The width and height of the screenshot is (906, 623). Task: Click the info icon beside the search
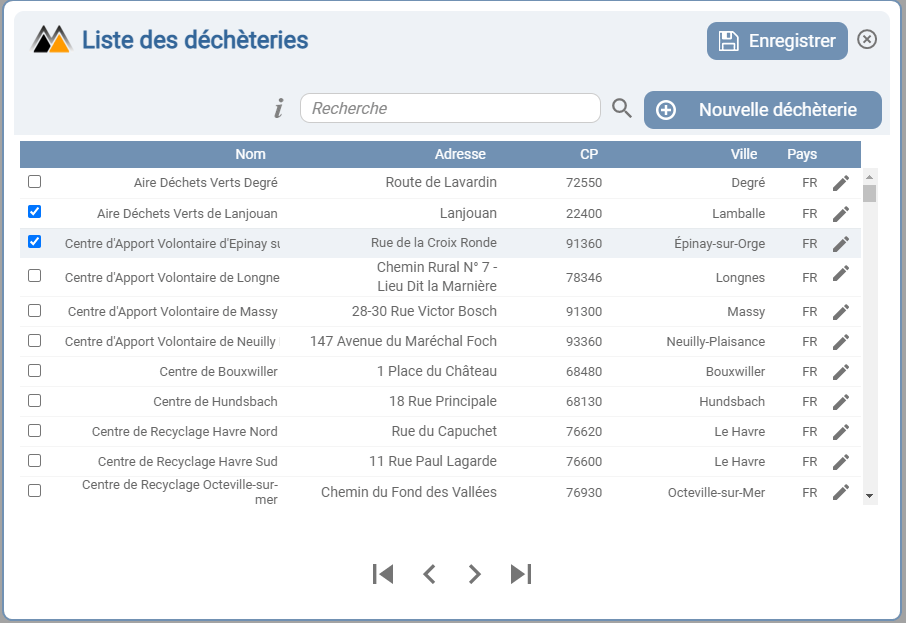[278, 108]
